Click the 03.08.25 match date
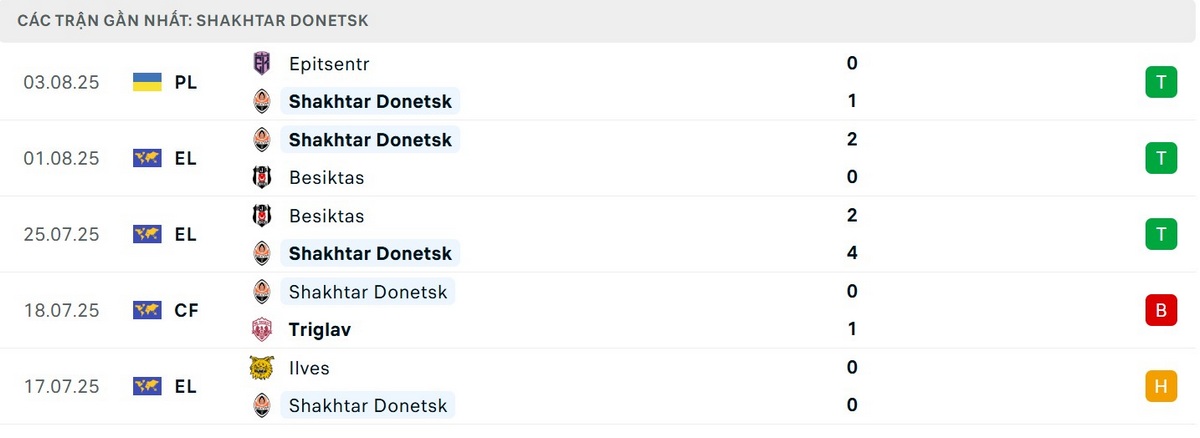 tap(62, 82)
